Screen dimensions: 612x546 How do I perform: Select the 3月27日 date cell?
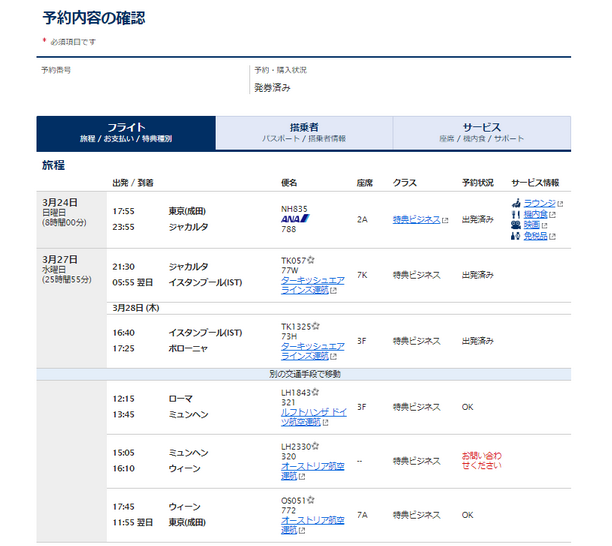71,308
